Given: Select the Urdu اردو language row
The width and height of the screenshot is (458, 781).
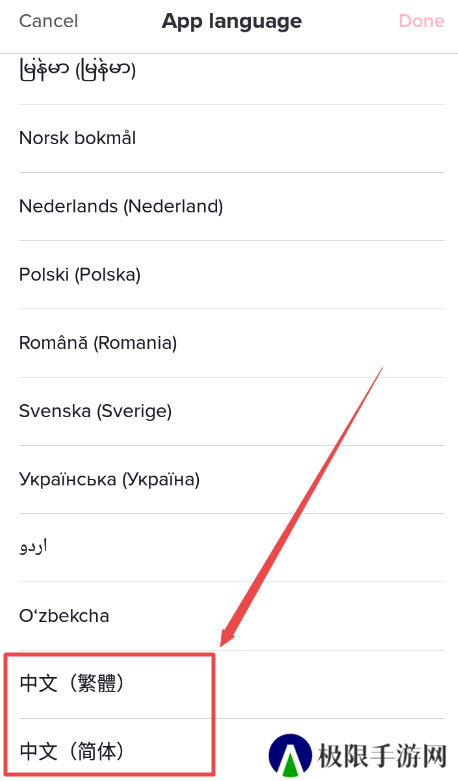Looking at the screenshot, I should tap(231, 547).
